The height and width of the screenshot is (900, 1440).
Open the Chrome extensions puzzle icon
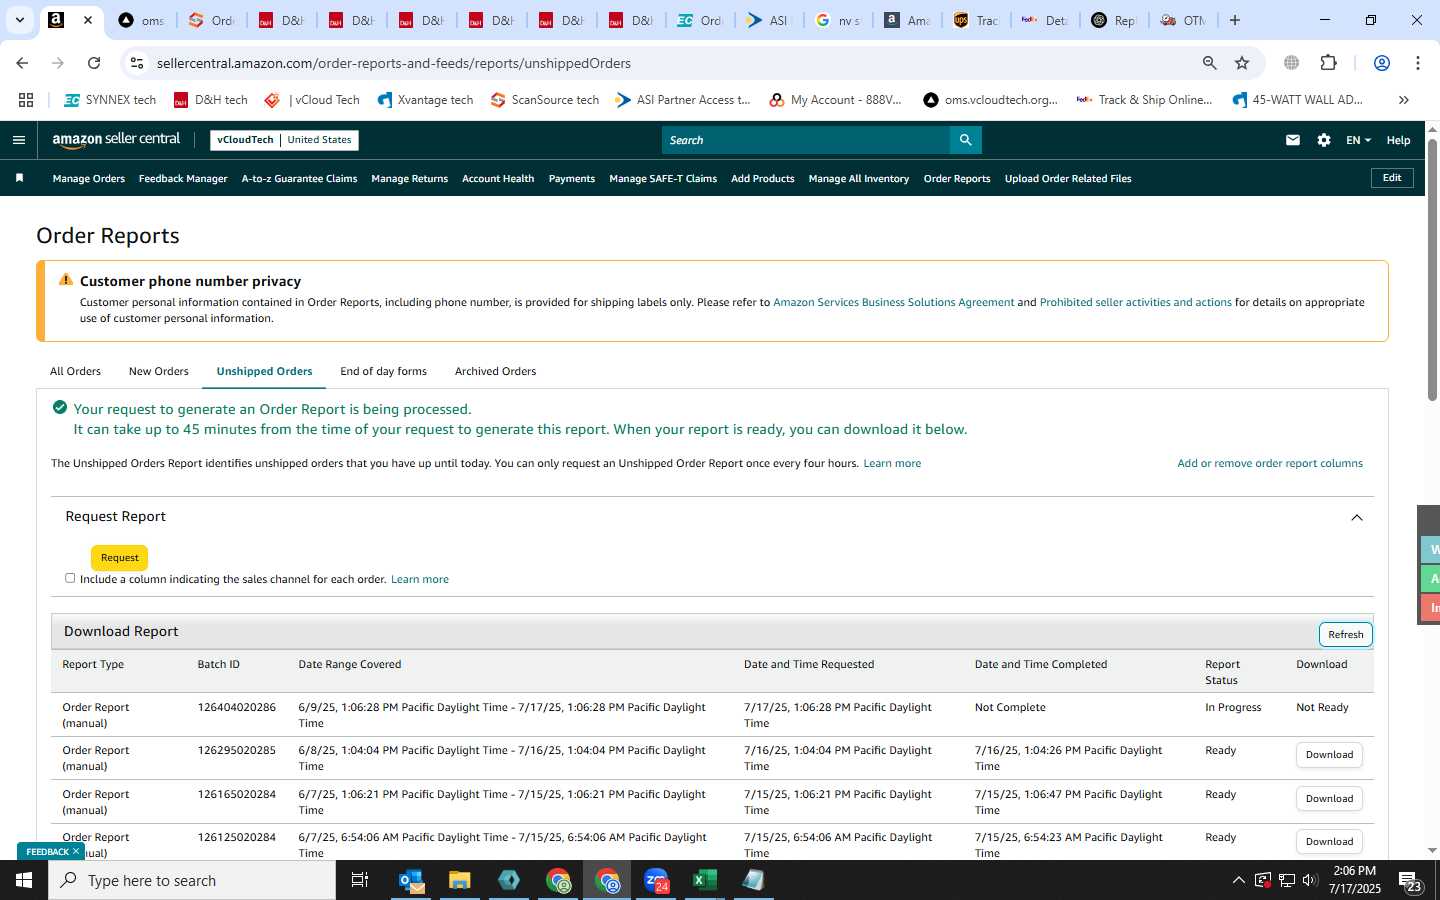(x=1328, y=63)
